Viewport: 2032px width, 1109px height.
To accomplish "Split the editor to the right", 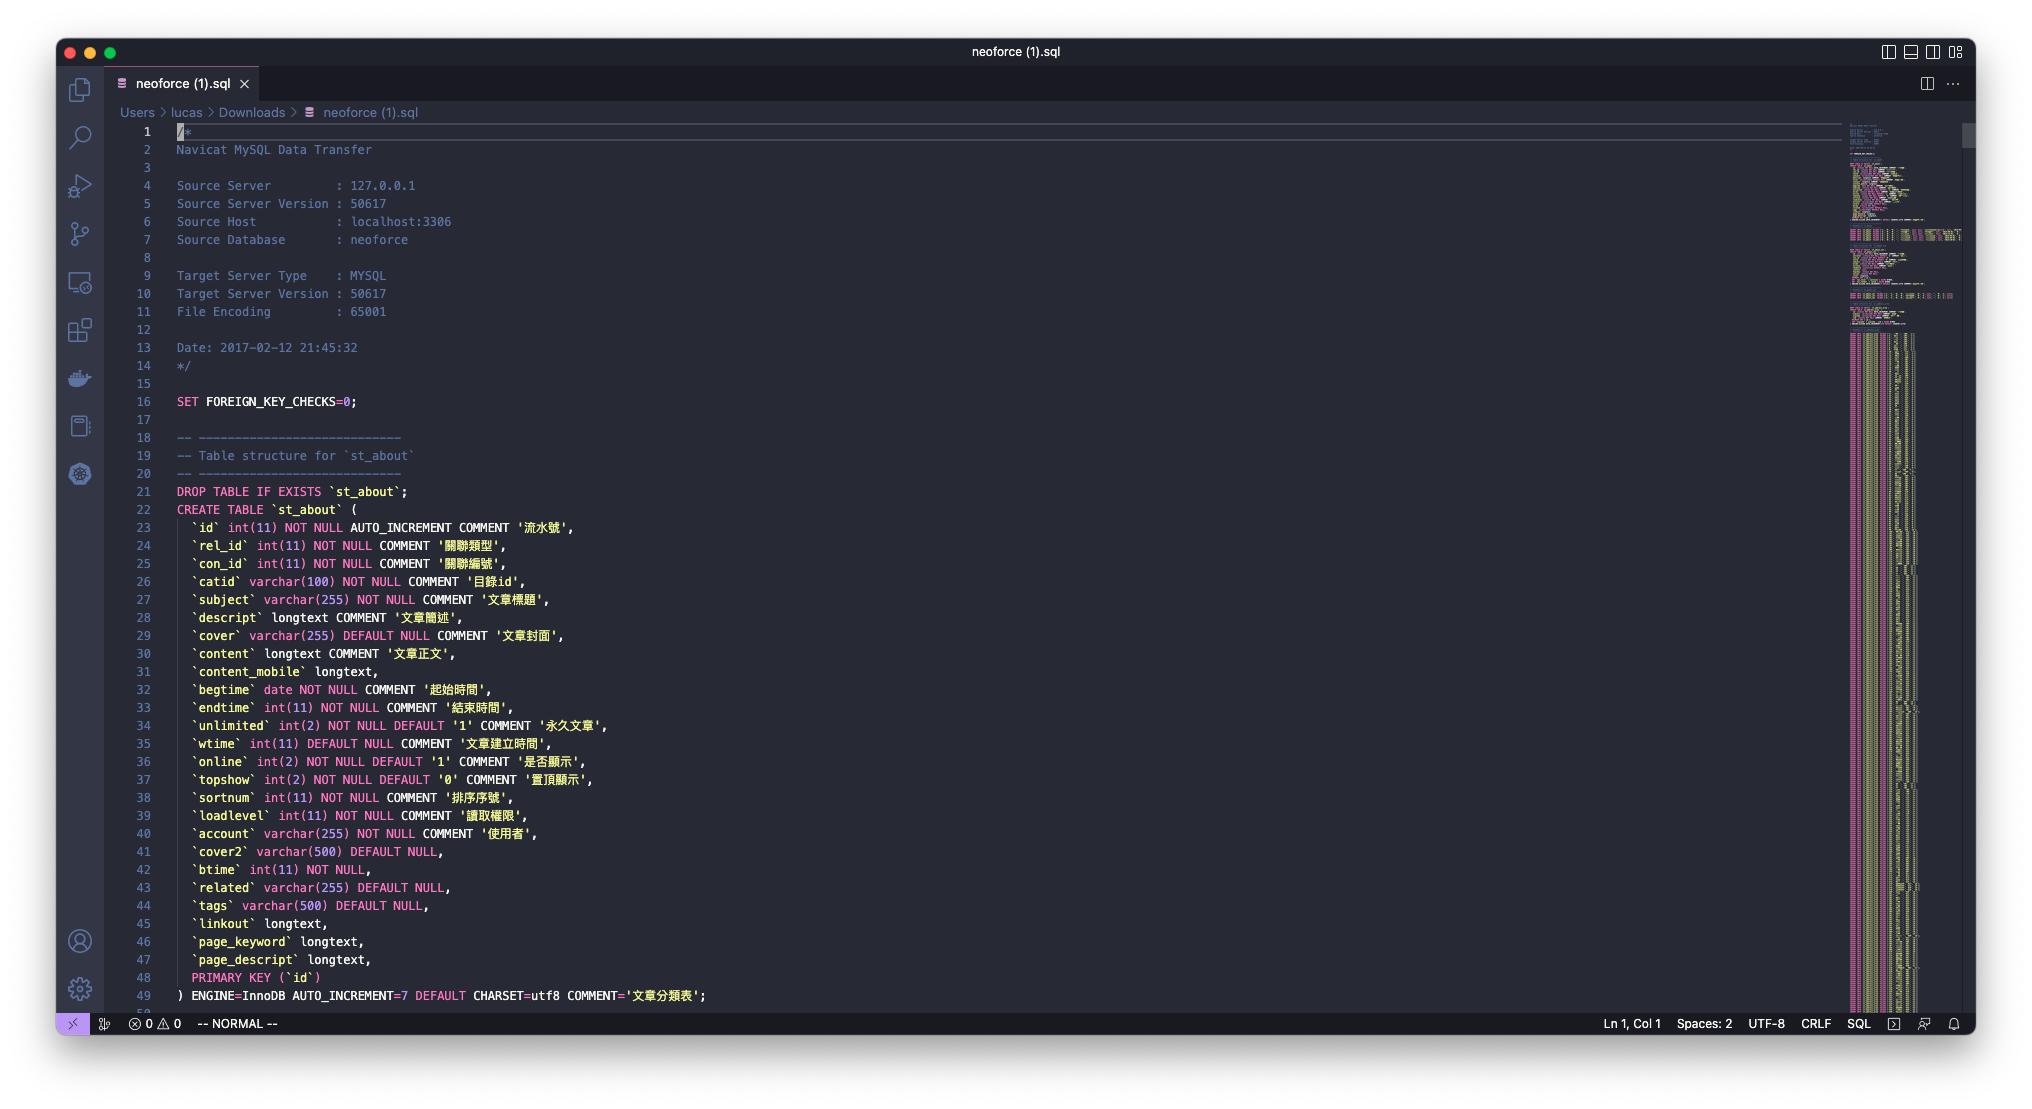I will (1927, 84).
